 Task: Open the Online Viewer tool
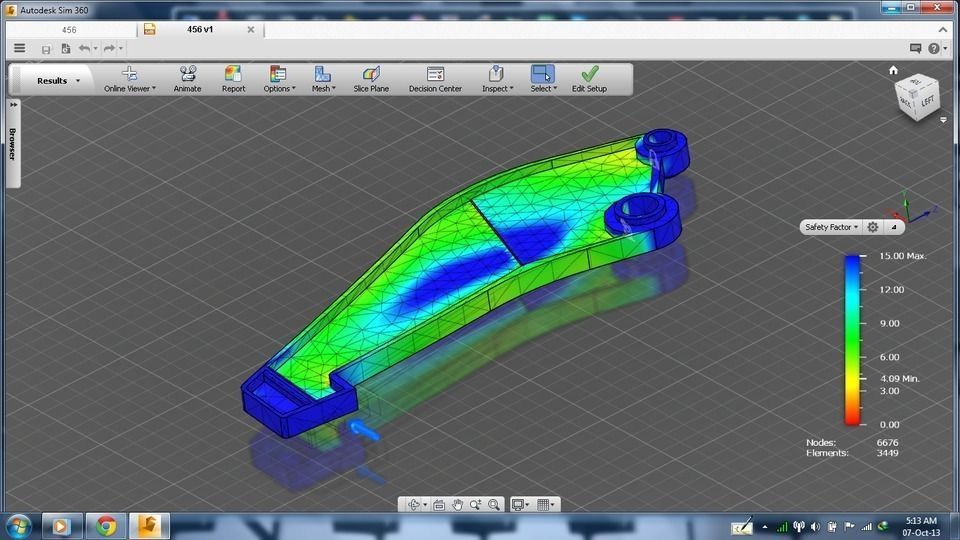coord(129,80)
